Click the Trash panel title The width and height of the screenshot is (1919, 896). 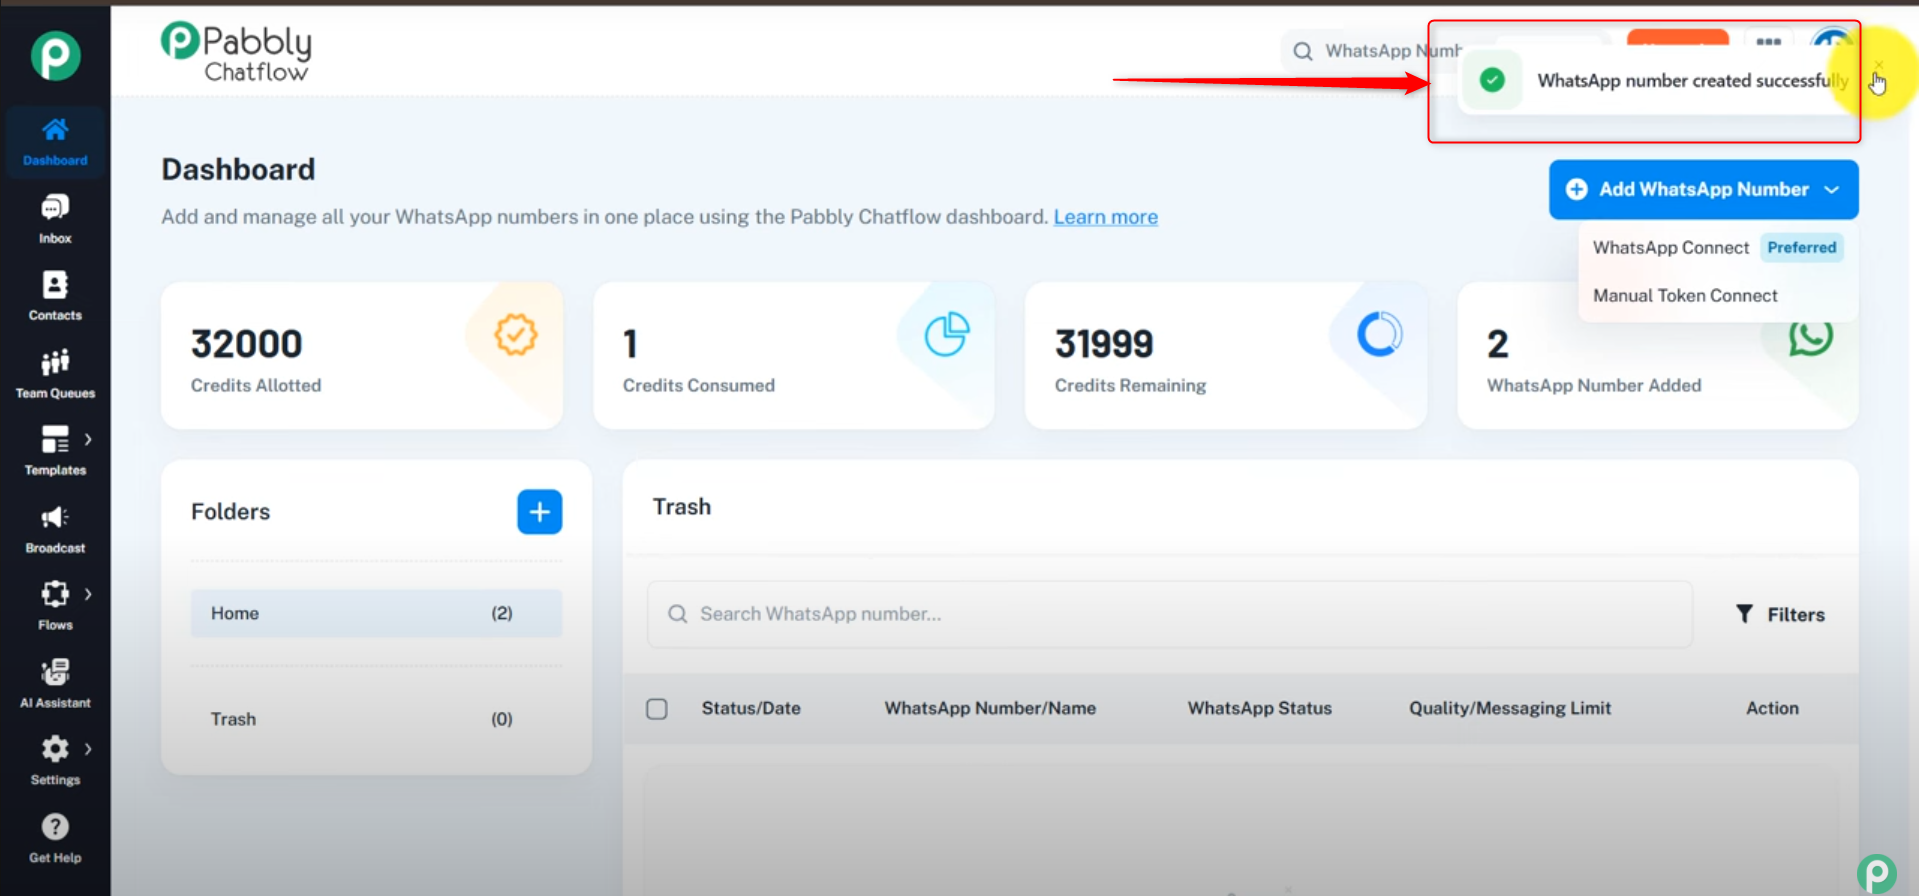coord(682,507)
